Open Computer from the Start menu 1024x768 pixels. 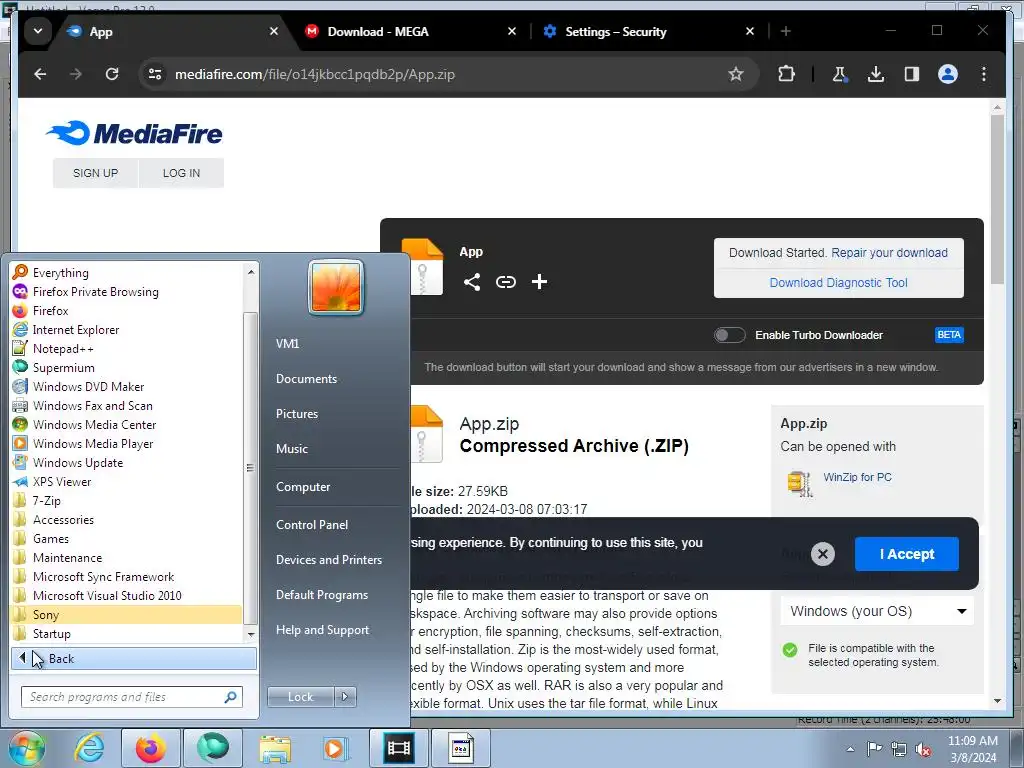click(x=303, y=487)
